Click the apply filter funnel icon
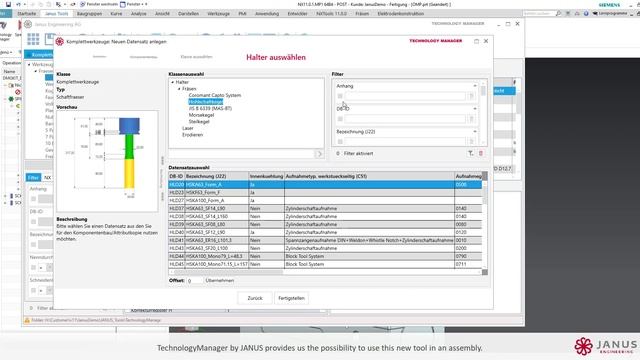The image size is (640, 360). (x=471, y=153)
